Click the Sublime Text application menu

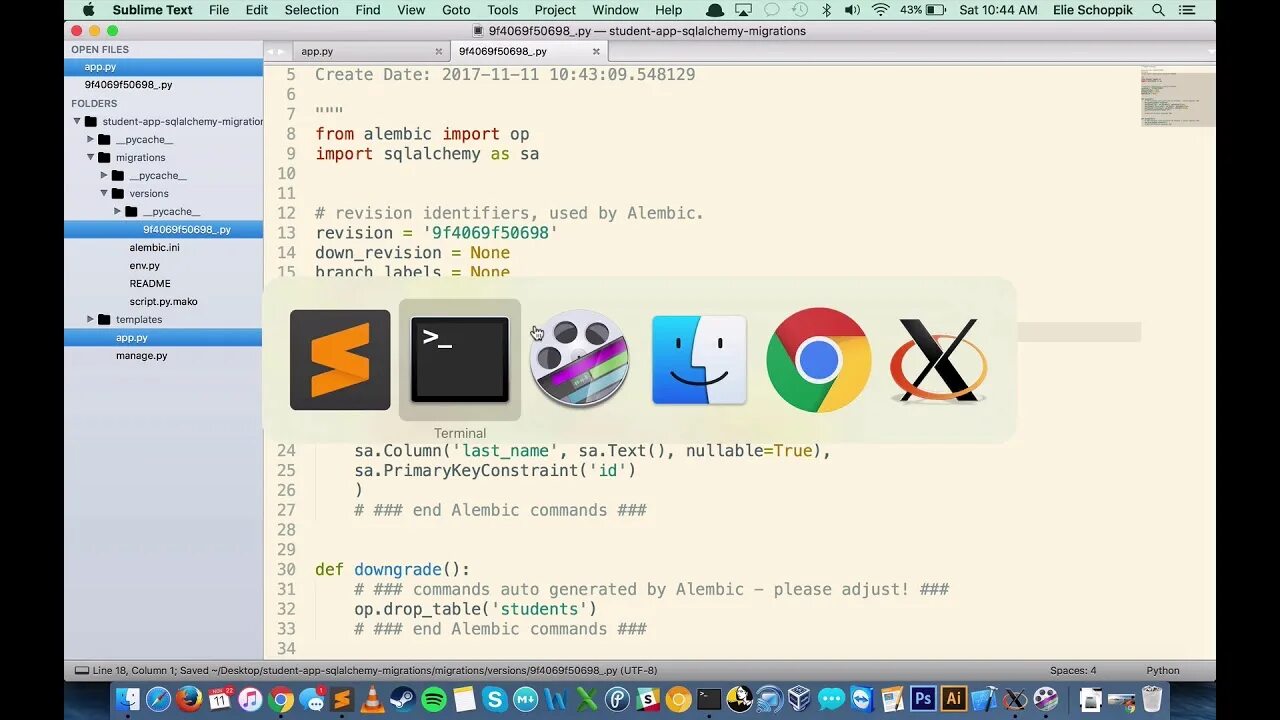tap(152, 10)
